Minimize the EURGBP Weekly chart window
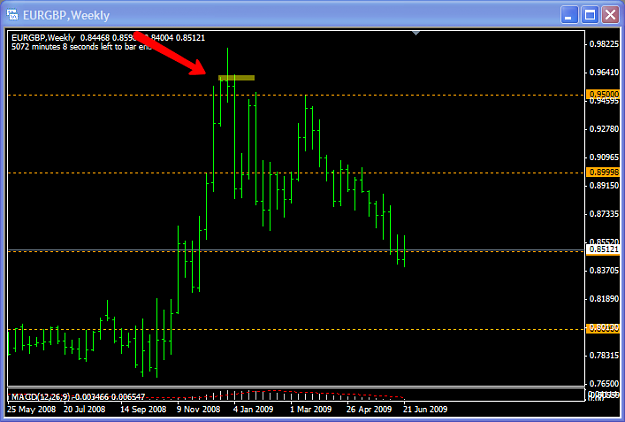The height and width of the screenshot is (422, 625). 568,15
